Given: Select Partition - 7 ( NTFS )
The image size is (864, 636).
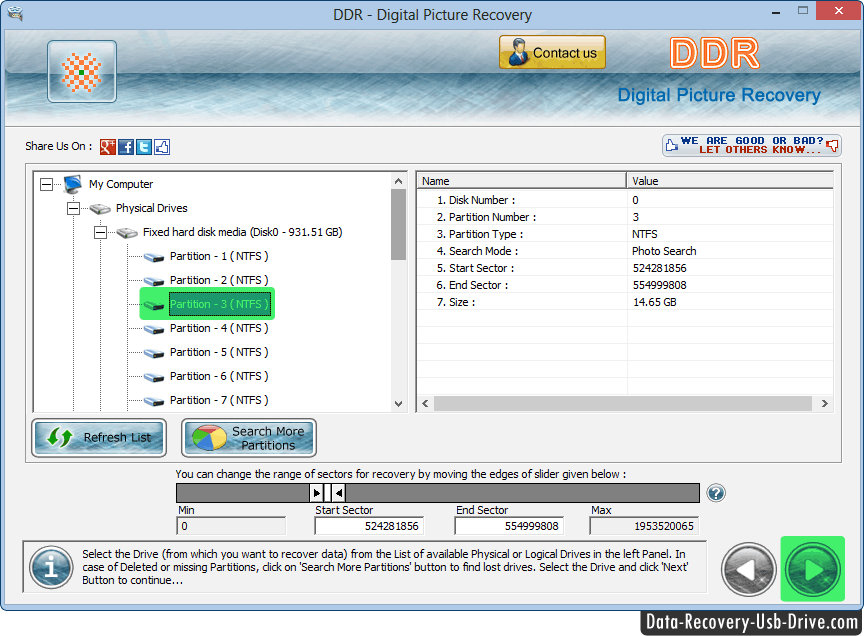Looking at the screenshot, I should tap(219, 400).
